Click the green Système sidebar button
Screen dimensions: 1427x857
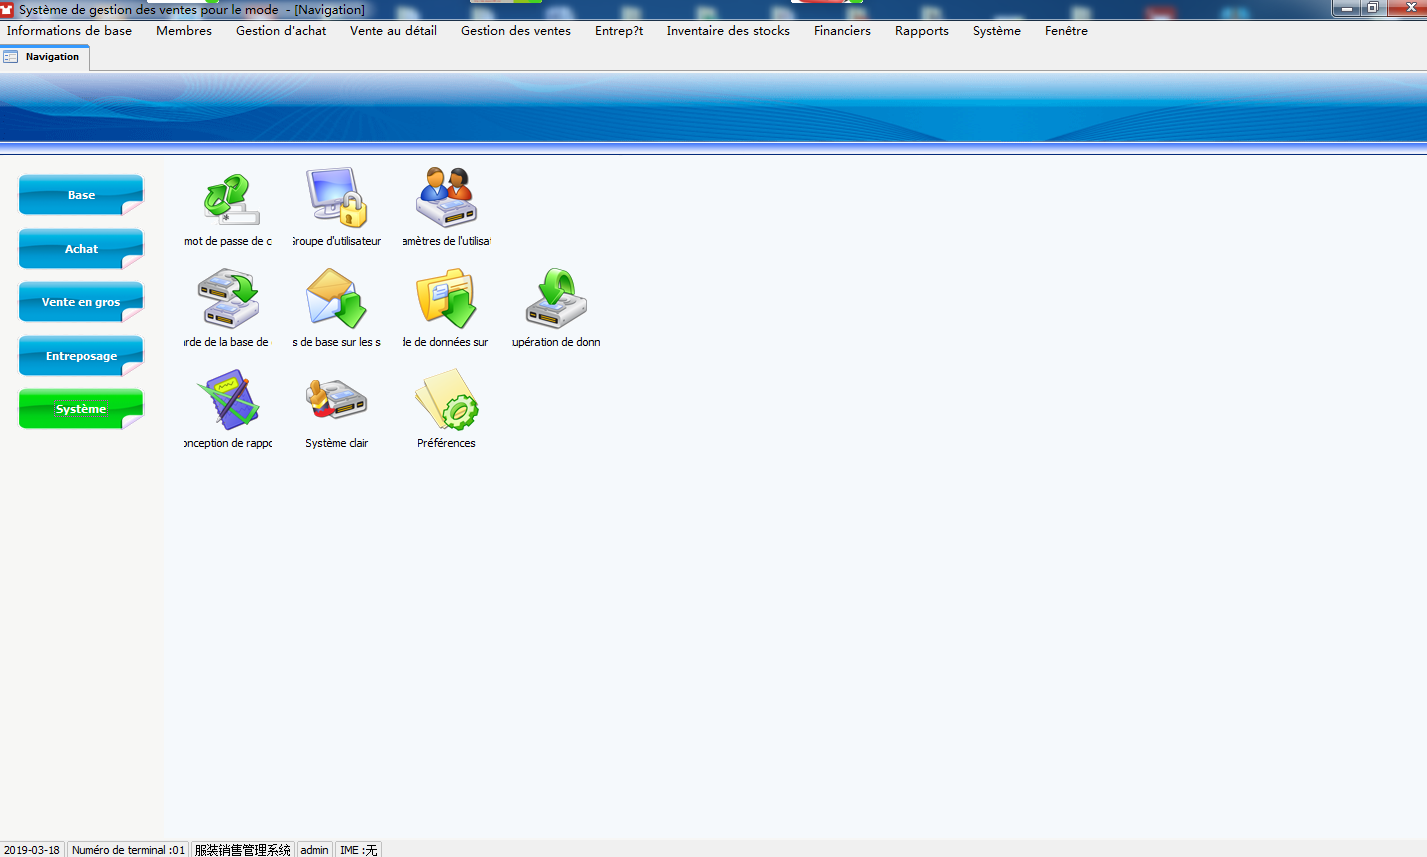(x=81, y=409)
